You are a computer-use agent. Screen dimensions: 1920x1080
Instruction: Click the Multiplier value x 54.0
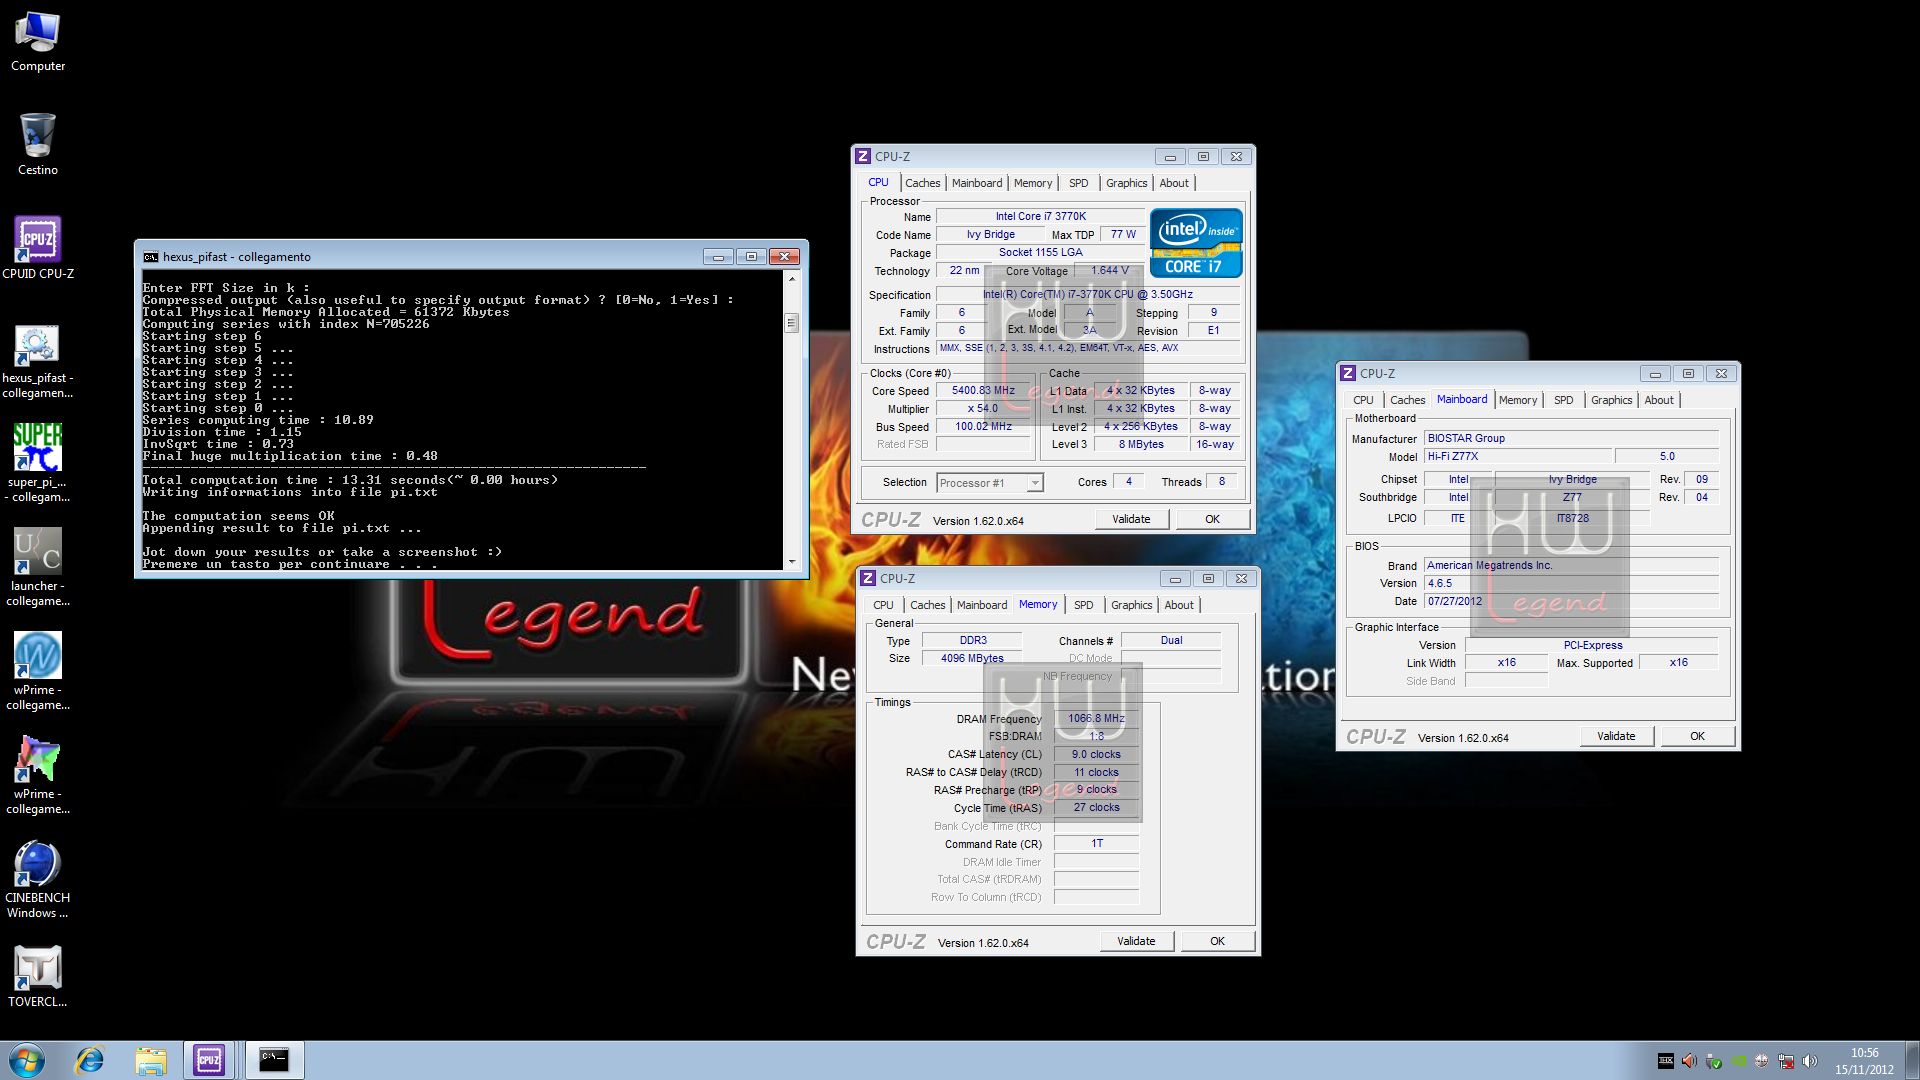(x=983, y=409)
